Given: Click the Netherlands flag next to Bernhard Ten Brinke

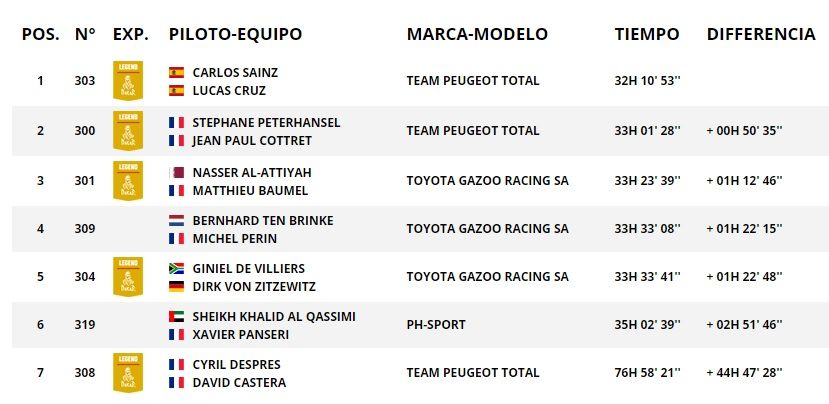Looking at the screenshot, I should pyautogui.click(x=177, y=220).
